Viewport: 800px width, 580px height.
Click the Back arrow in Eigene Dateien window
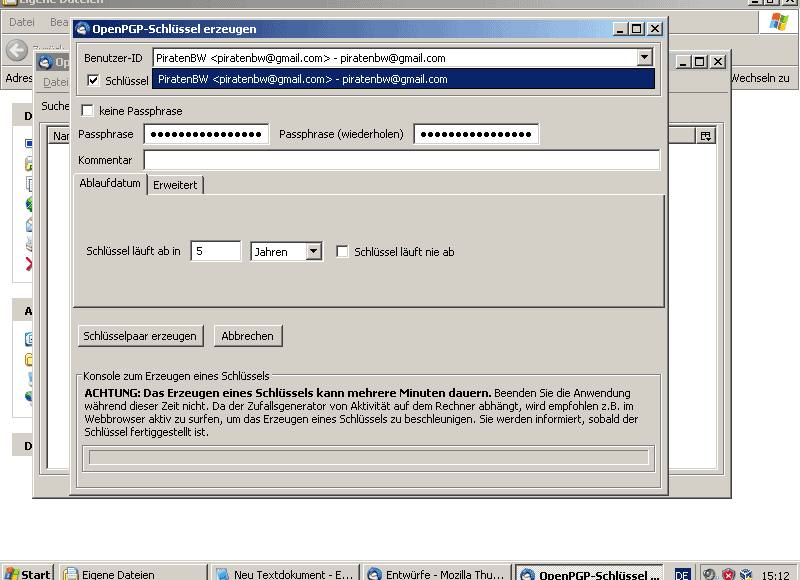click(17, 50)
